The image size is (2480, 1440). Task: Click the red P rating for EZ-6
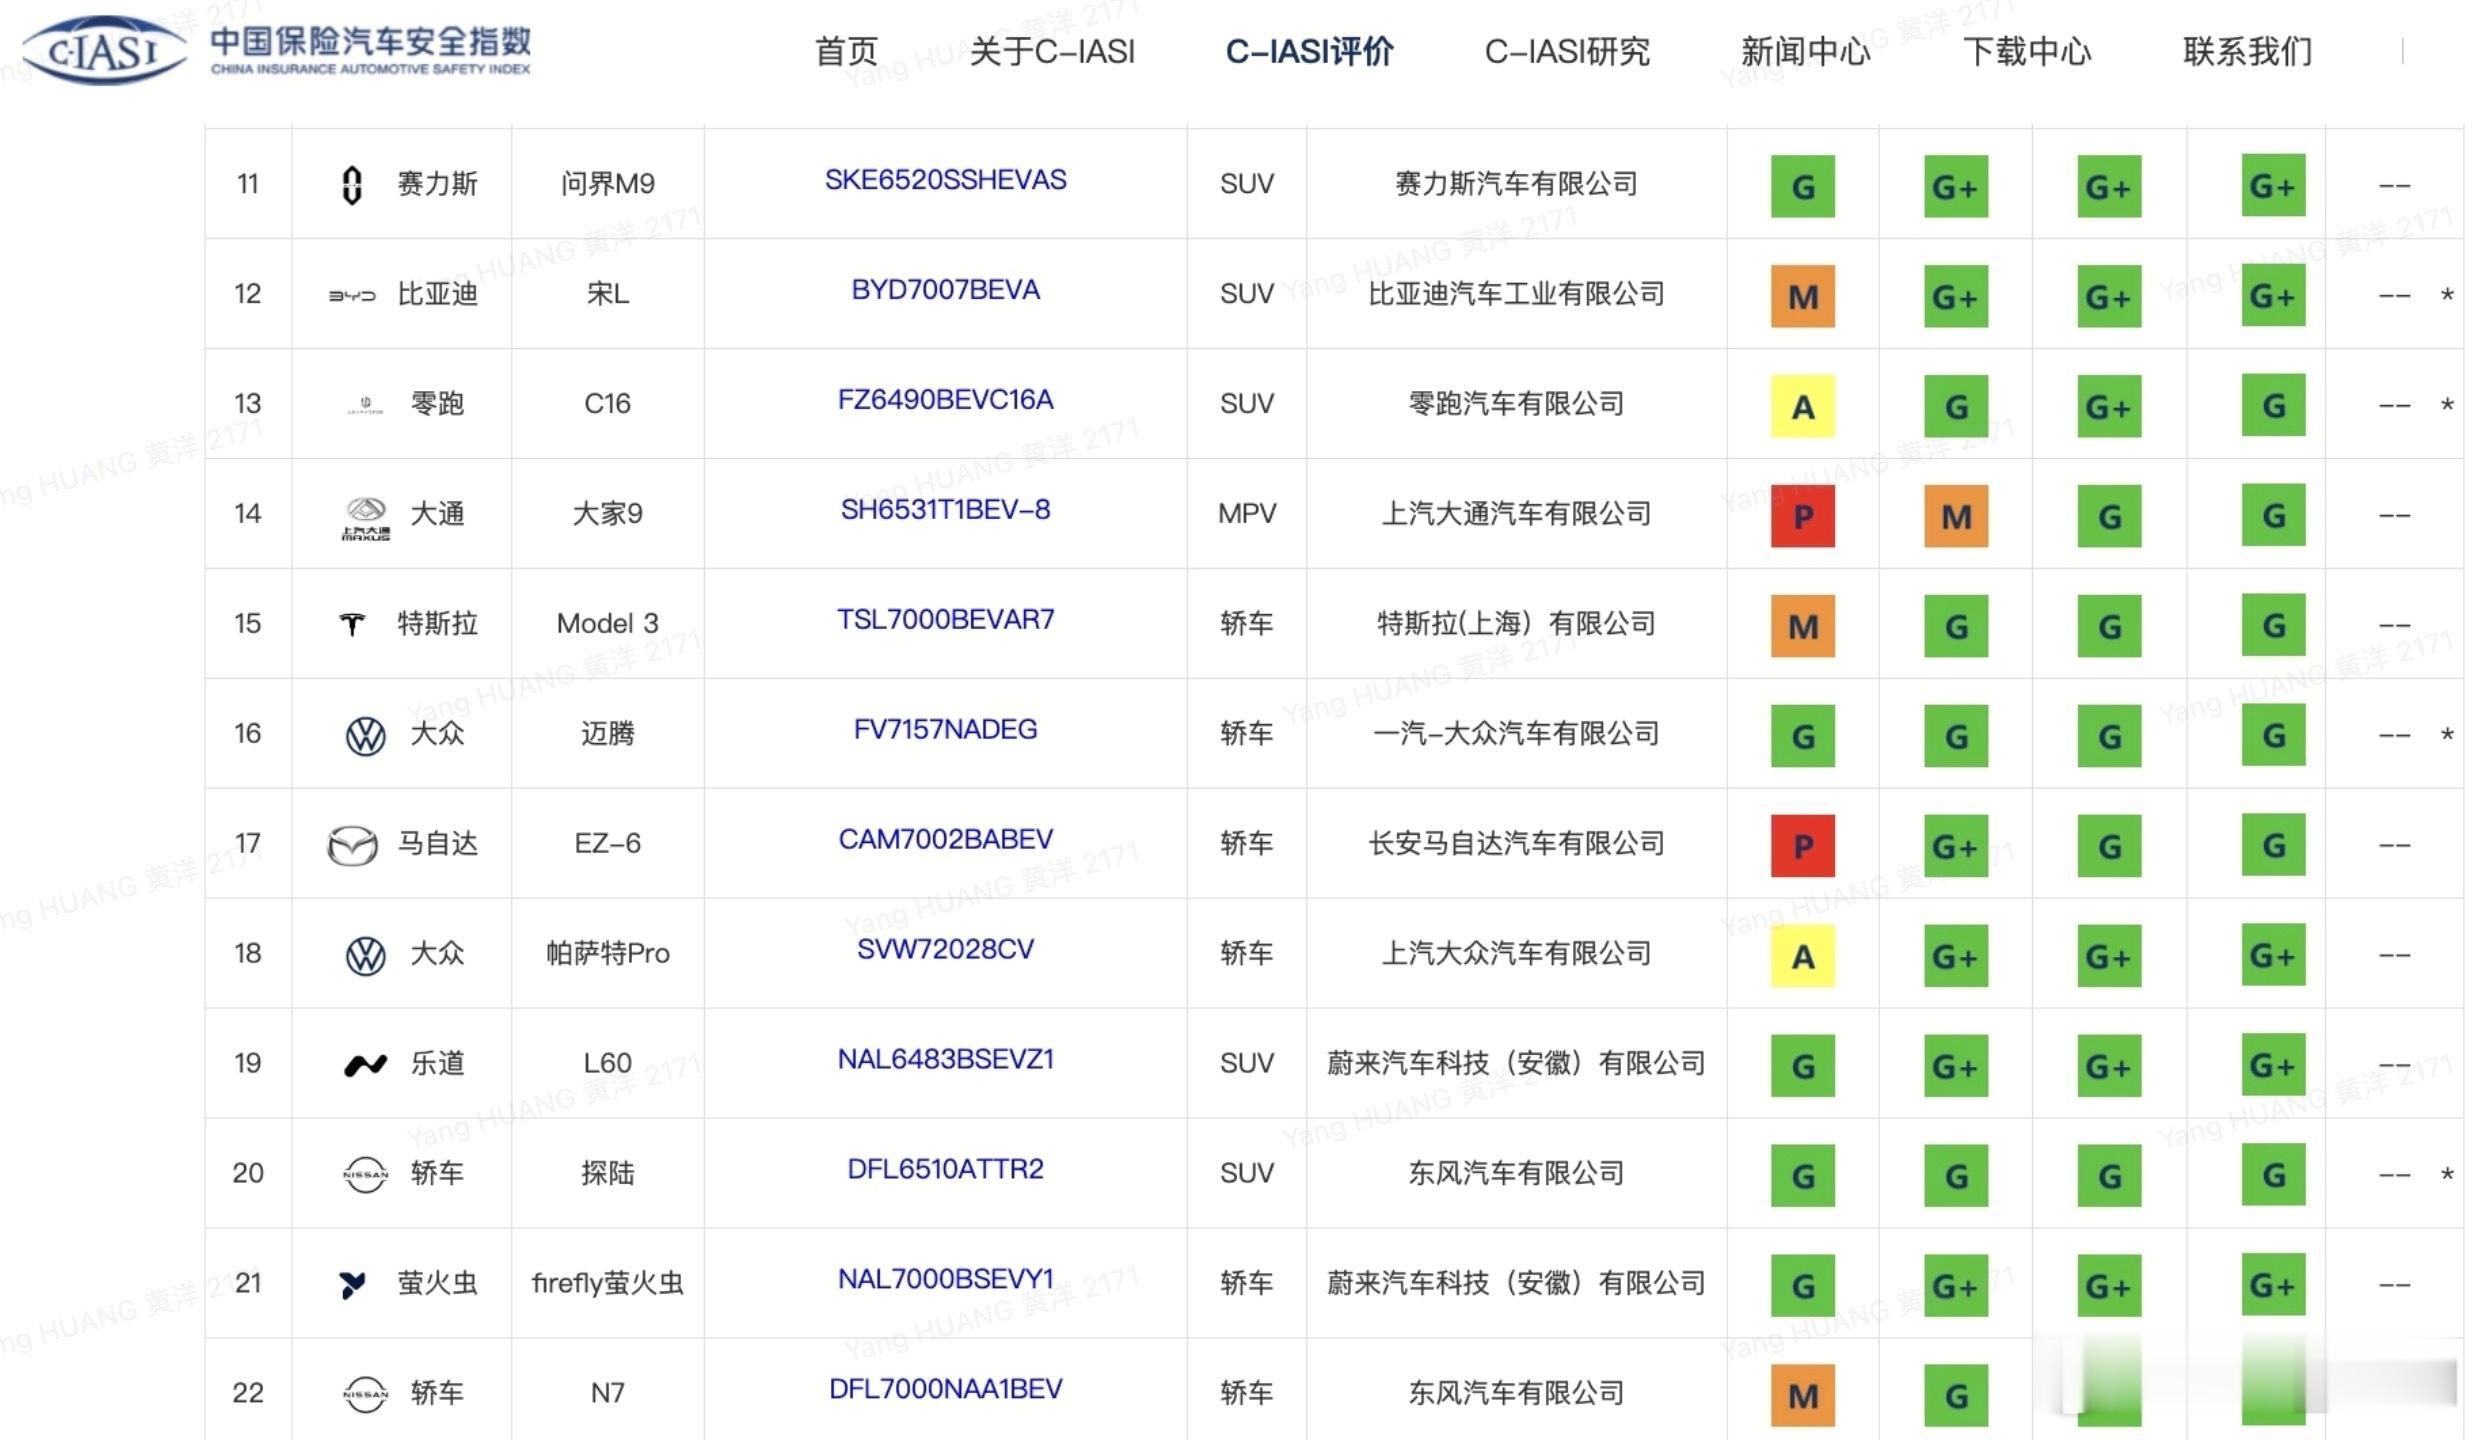click(1802, 846)
